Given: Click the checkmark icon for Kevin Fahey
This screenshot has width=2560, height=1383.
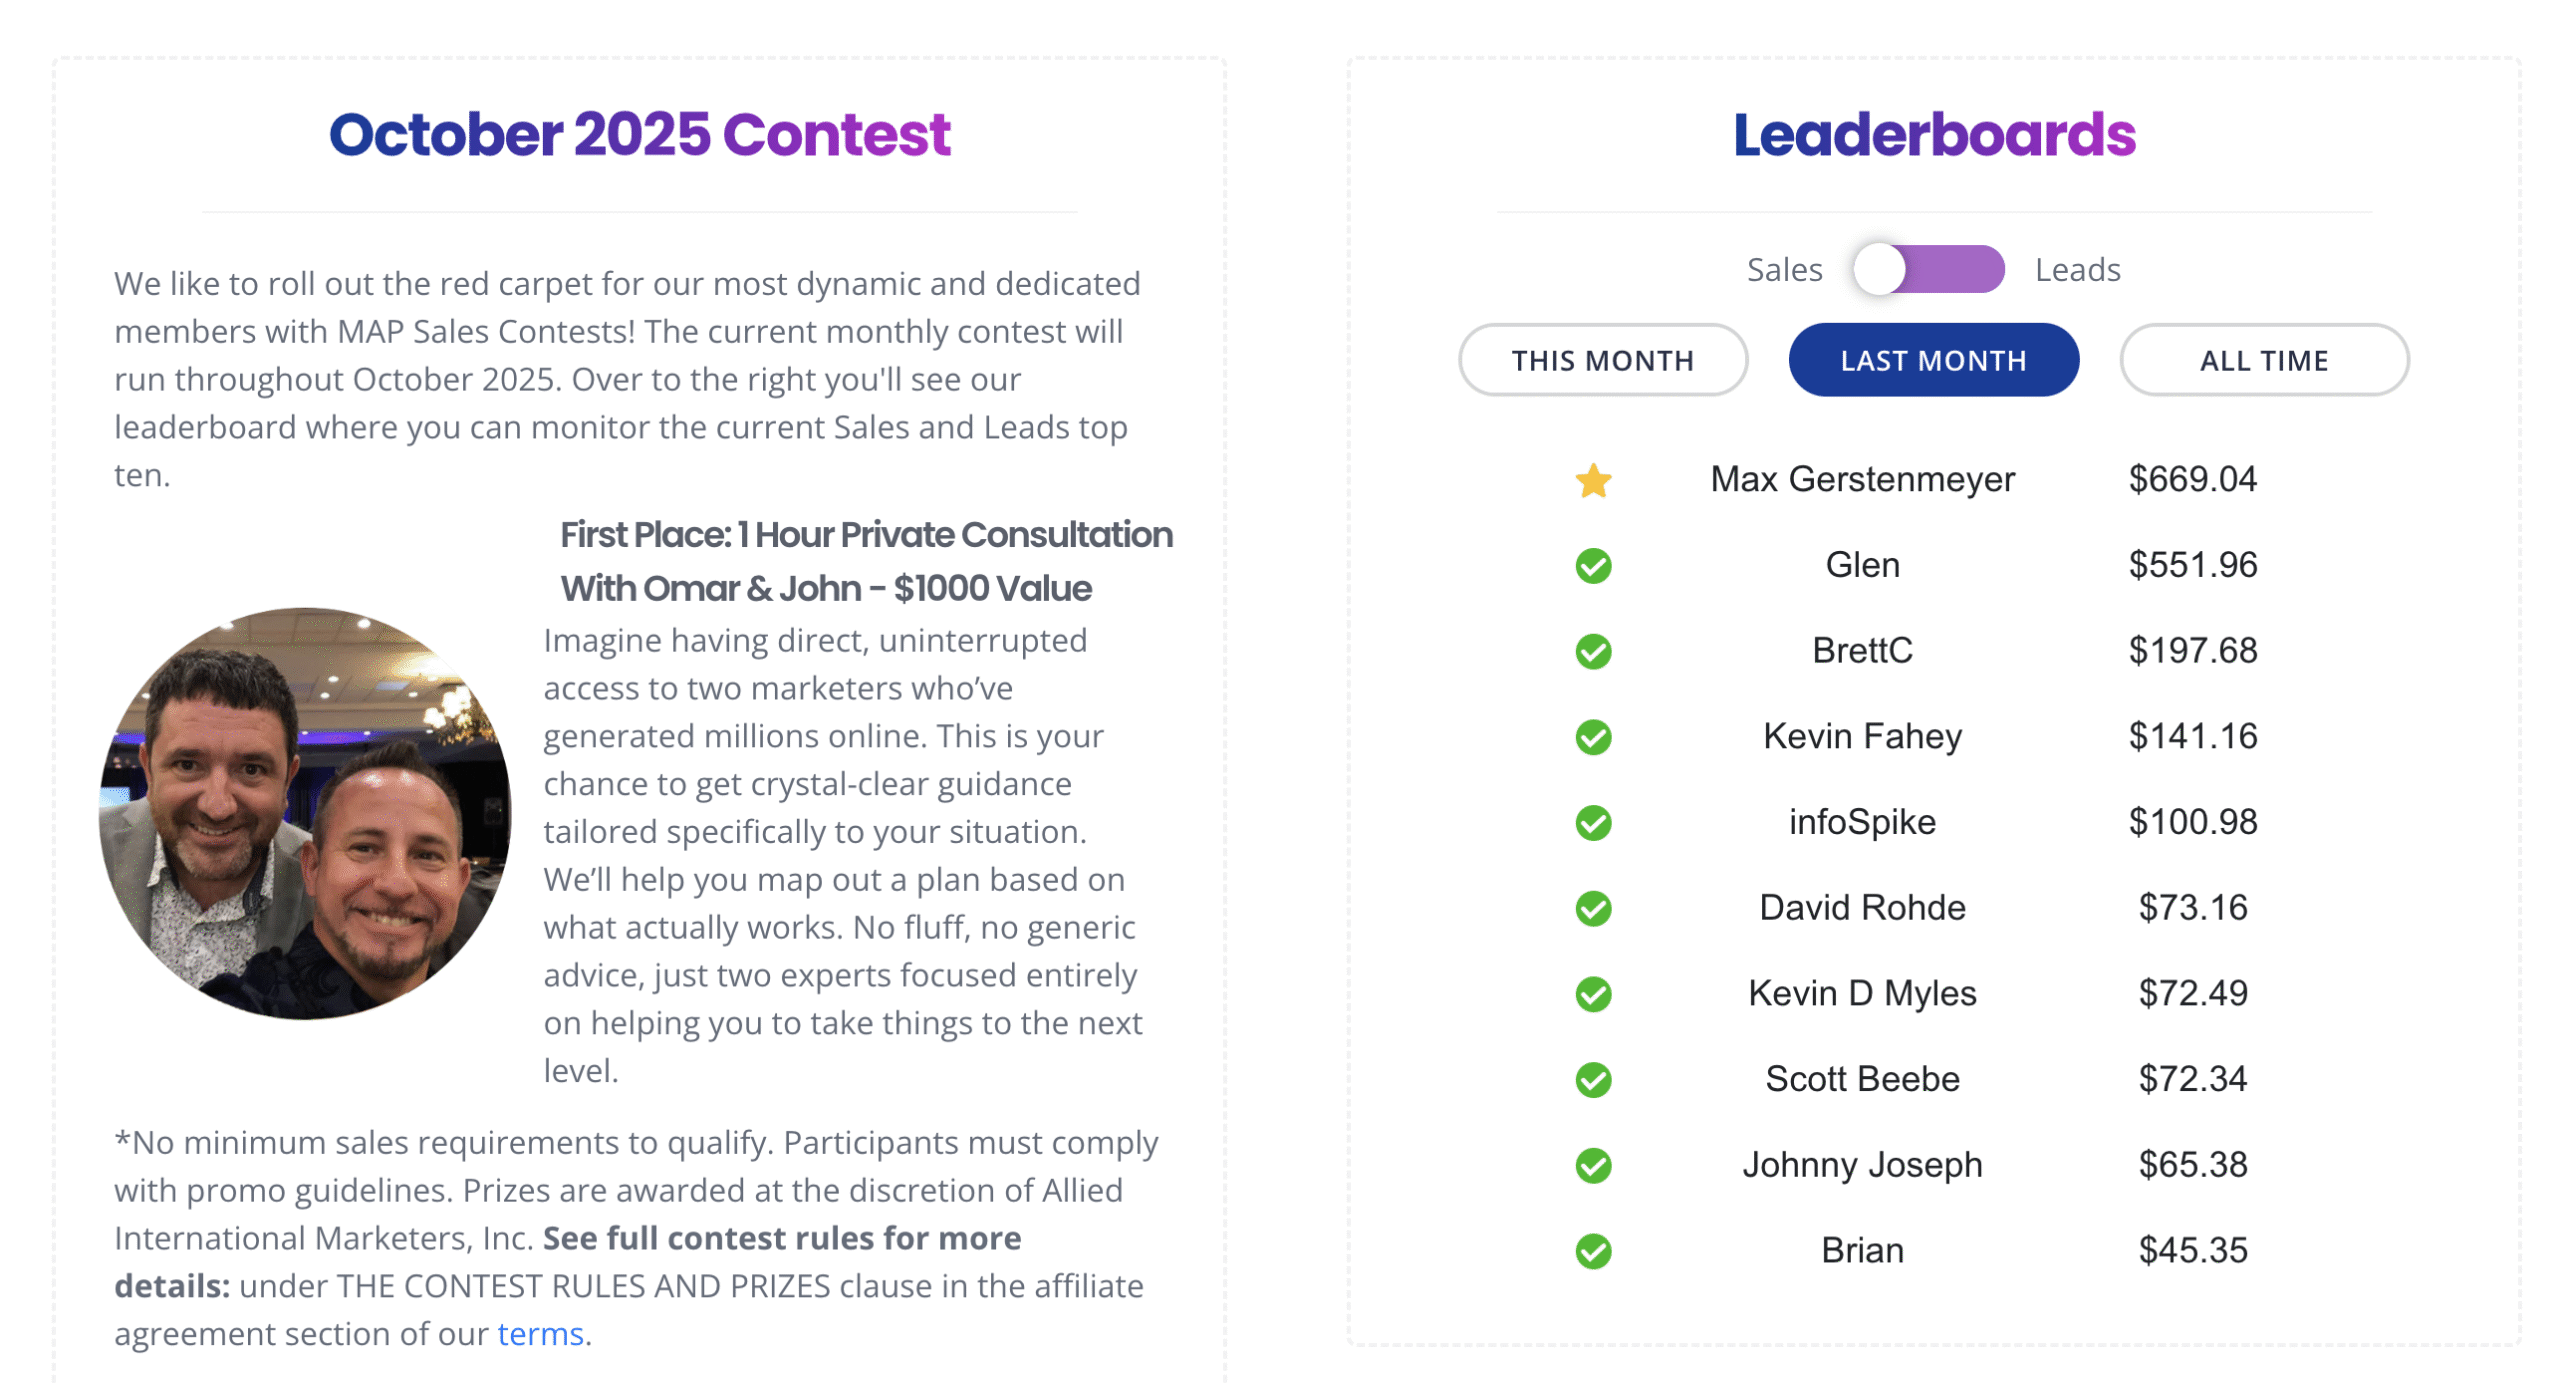Looking at the screenshot, I should 1592,738.
